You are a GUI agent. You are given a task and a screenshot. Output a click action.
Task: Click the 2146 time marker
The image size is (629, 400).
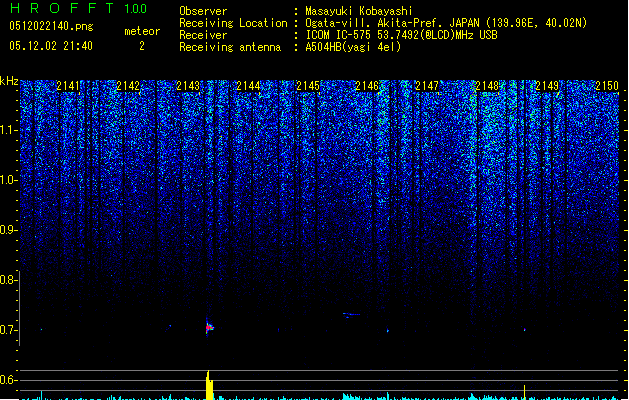coord(367,86)
